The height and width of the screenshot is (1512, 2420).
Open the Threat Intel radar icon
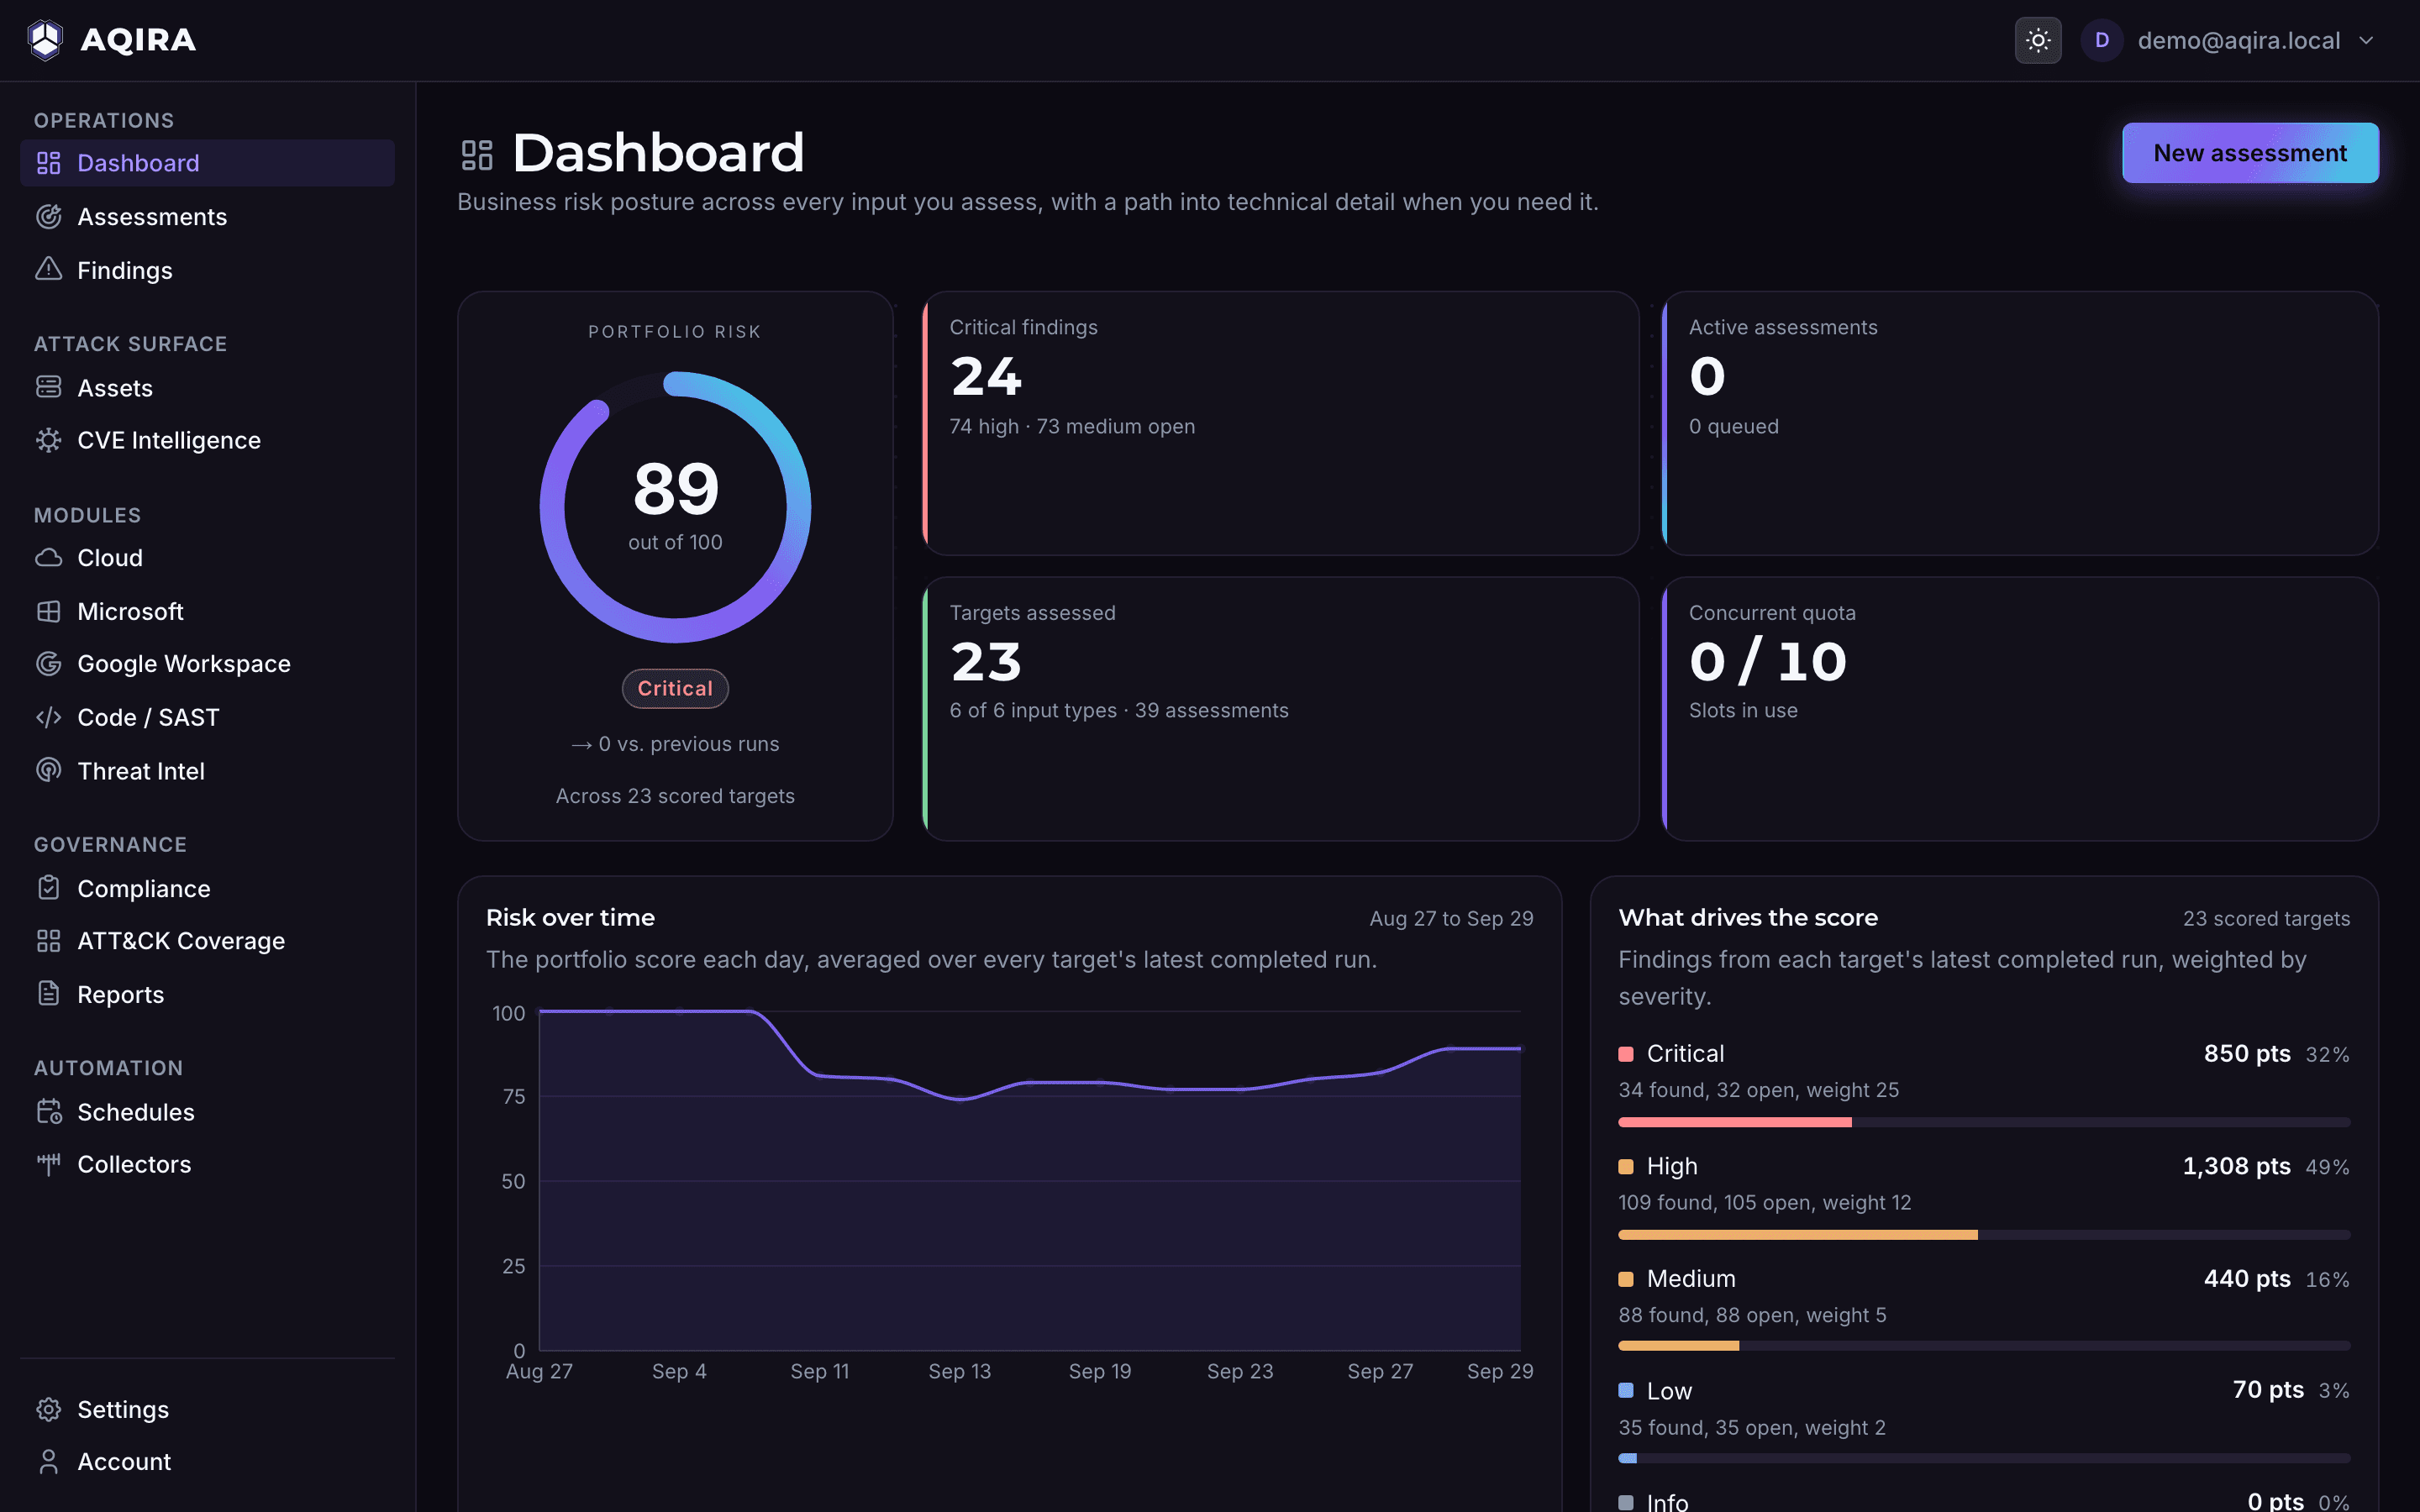(49, 770)
